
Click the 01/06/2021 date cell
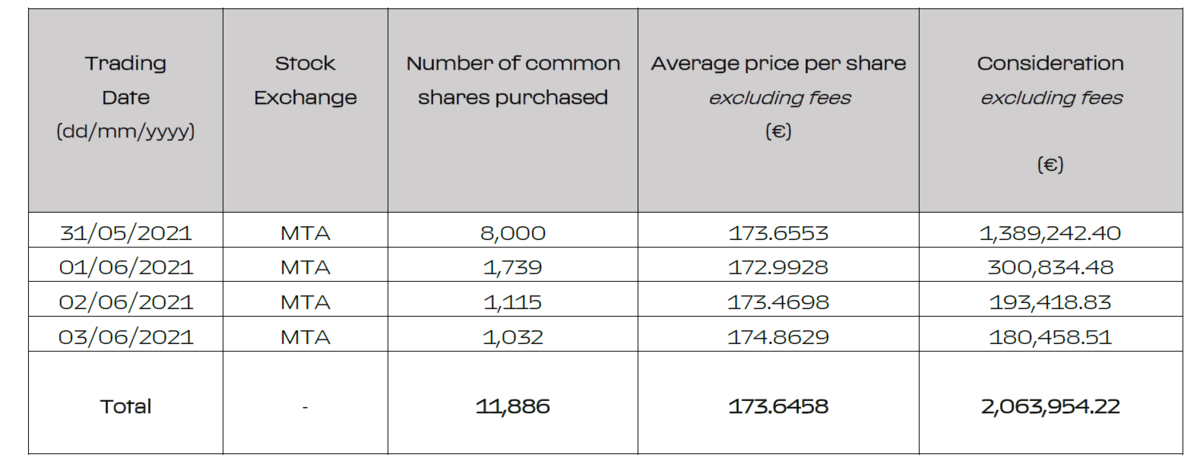[126, 268]
